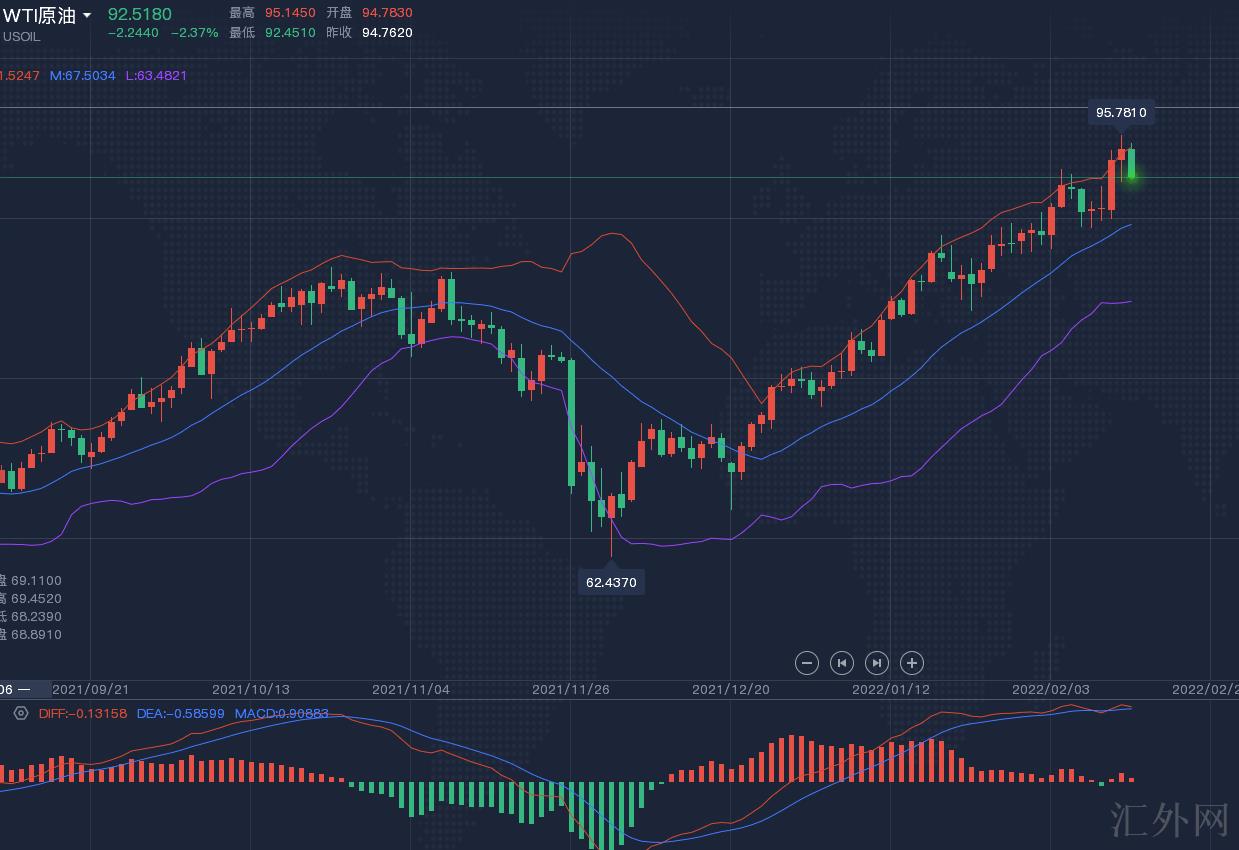Select the Bollinger middle band M:67.5034 label
Image resolution: width=1239 pixels, height=850 pixels.
click(82, 76)
